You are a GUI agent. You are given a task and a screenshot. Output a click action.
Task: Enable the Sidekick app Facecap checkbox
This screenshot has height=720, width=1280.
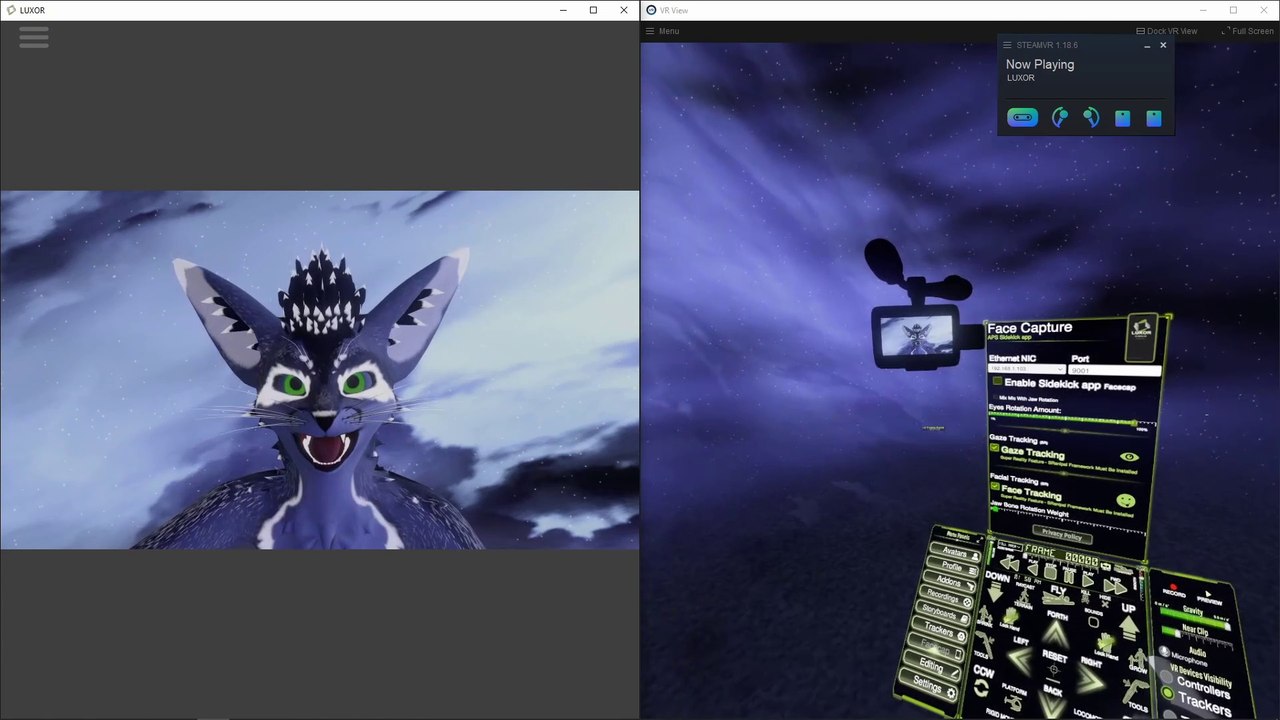click(997, 382)
